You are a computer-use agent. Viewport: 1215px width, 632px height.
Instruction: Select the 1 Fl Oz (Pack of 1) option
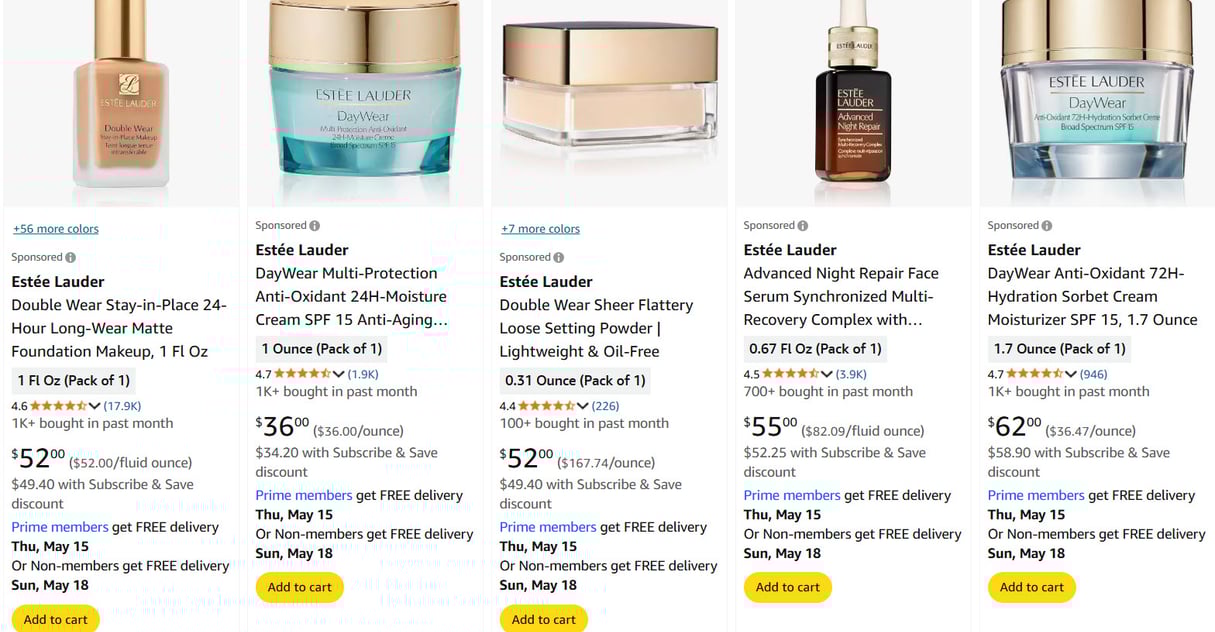[x=74, y=380]
